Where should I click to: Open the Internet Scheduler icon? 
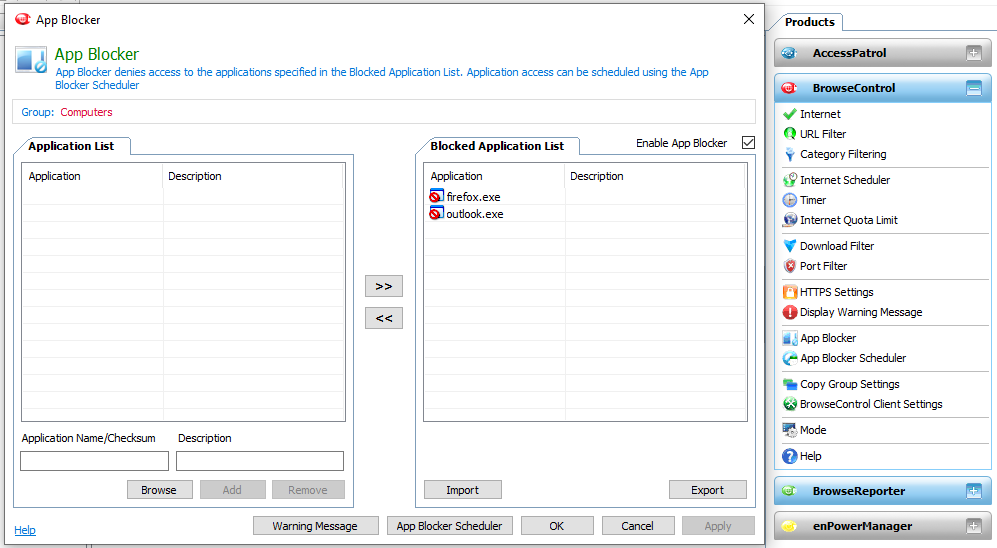pos(789,180)
